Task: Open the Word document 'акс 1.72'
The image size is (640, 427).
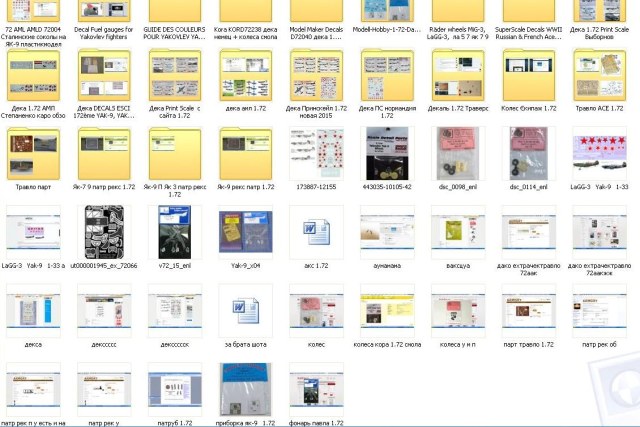Action: click(x=316, y=230)
